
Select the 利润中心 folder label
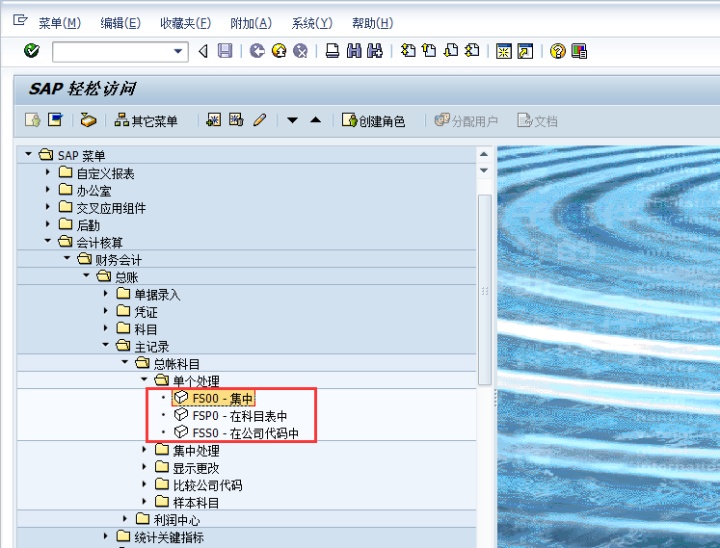pyautogui.click(x=177, y=520)
